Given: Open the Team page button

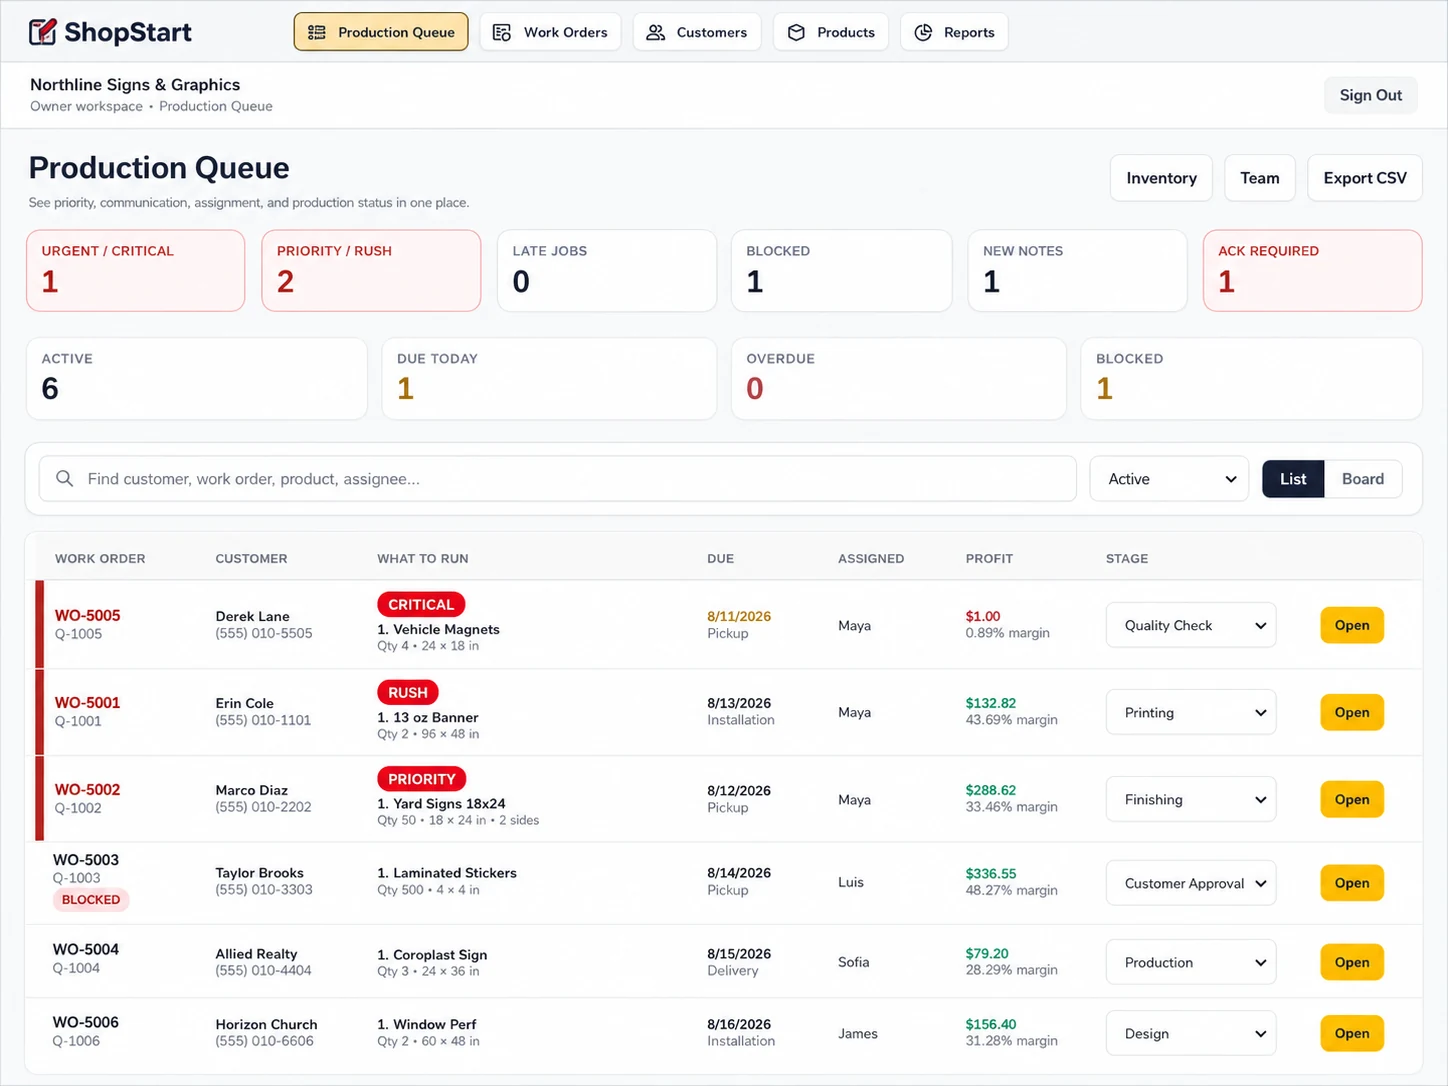Looking at the screenshot, I should (1260, 178).
